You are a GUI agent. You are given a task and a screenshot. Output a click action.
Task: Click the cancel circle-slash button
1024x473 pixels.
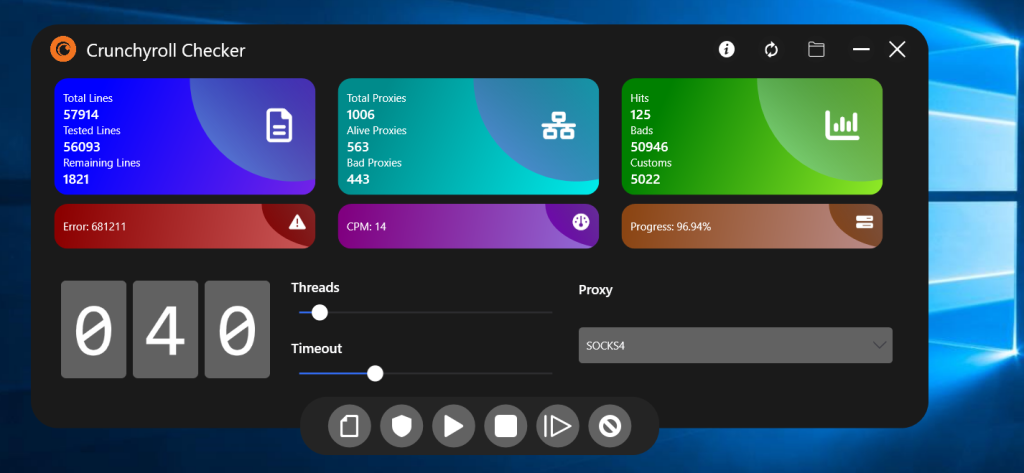pyautogui.click(x=610, y=426)
